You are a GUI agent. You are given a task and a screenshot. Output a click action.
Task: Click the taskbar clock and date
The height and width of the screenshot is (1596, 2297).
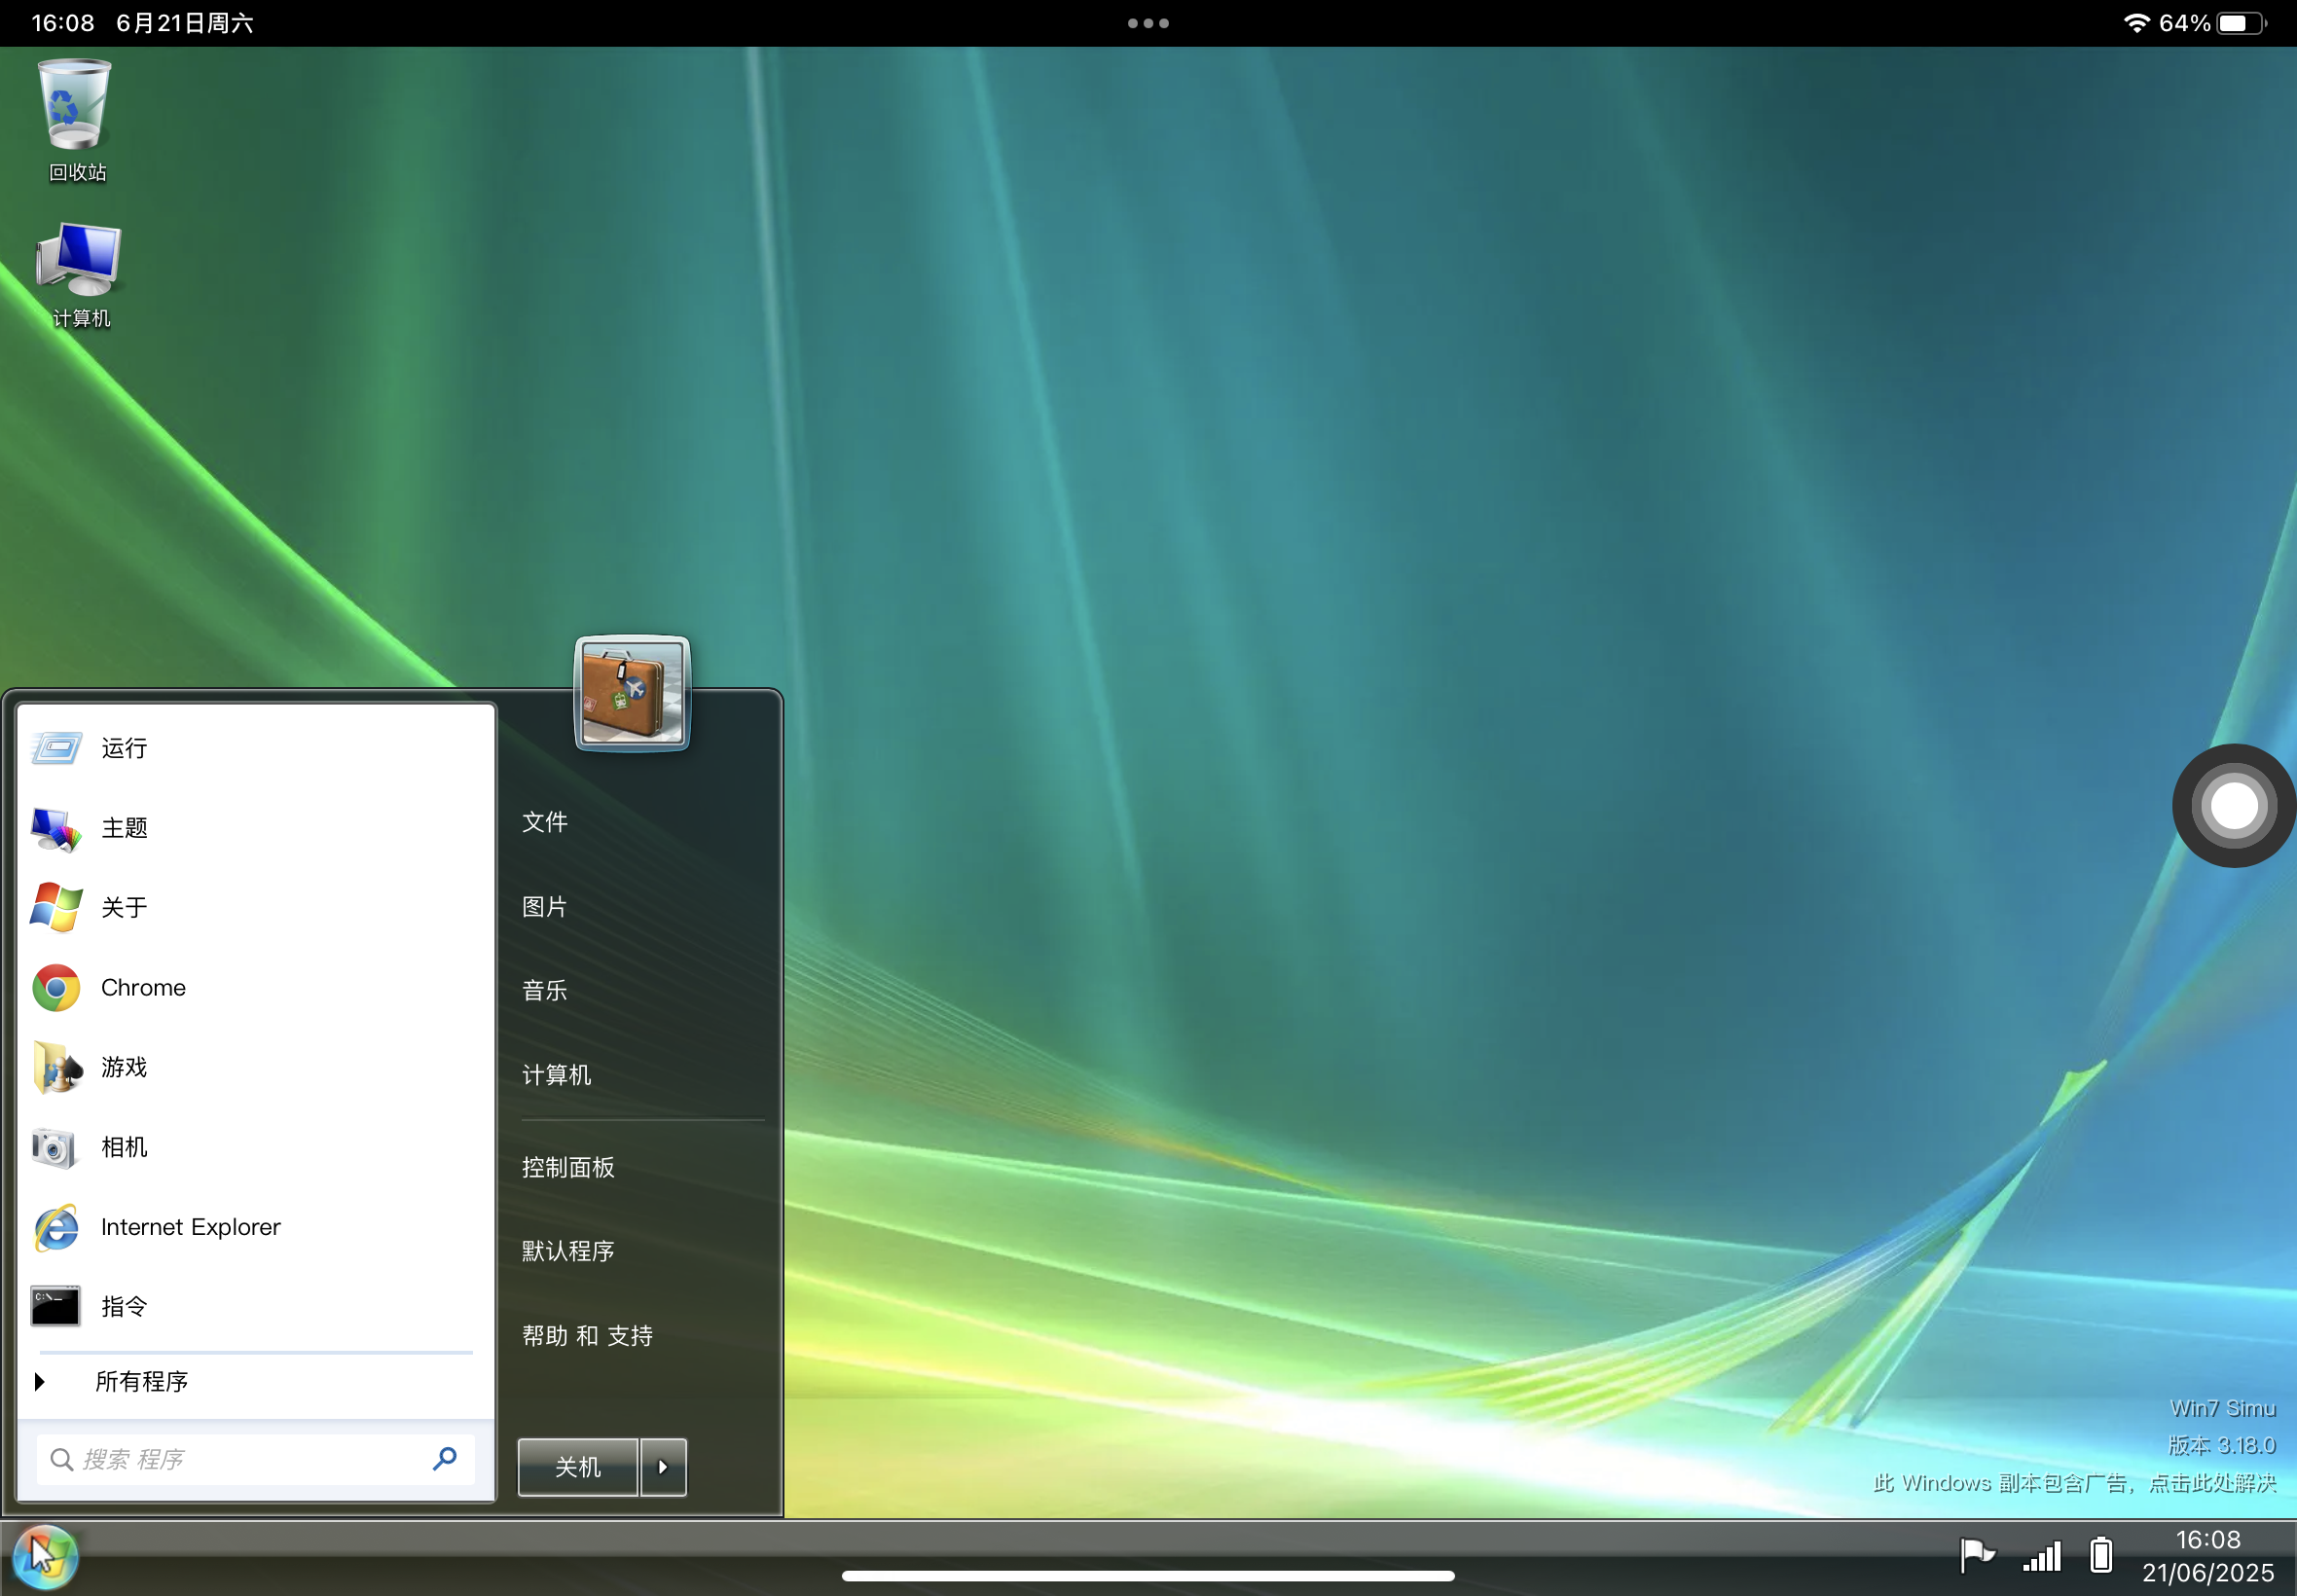[x=2208, y=1556]
